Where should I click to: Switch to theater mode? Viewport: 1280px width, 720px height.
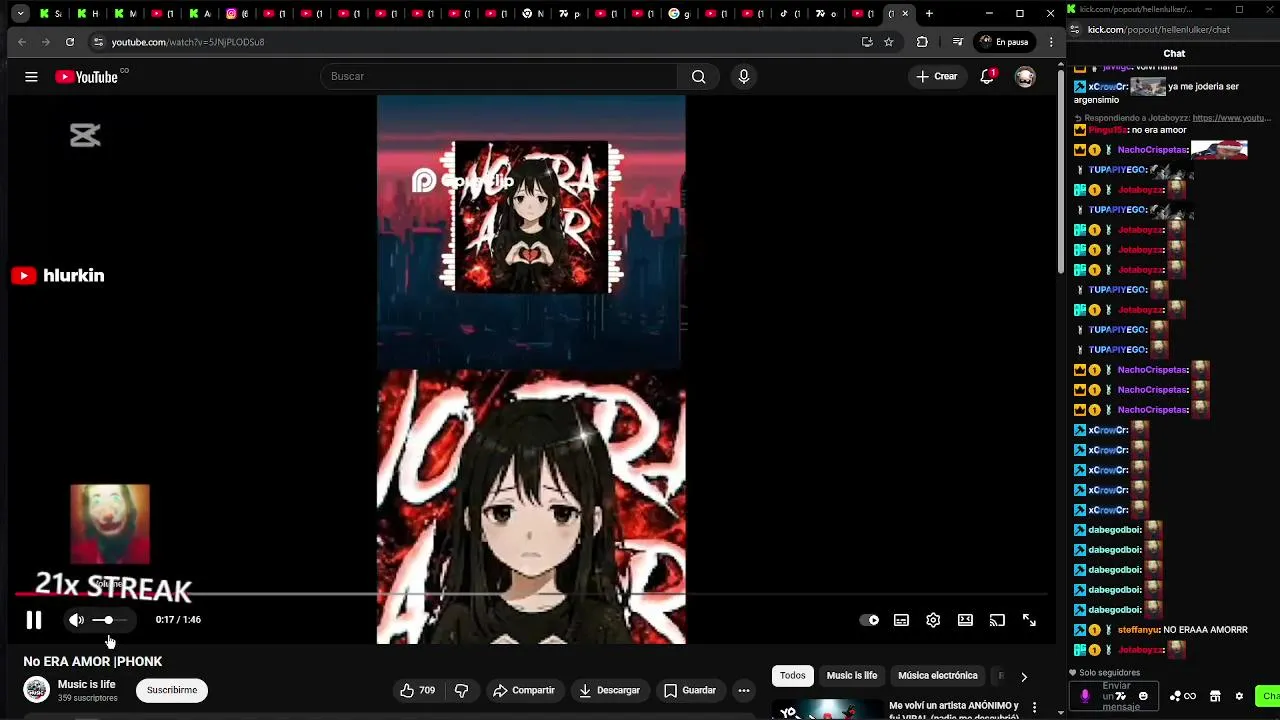tap(965, 620)
